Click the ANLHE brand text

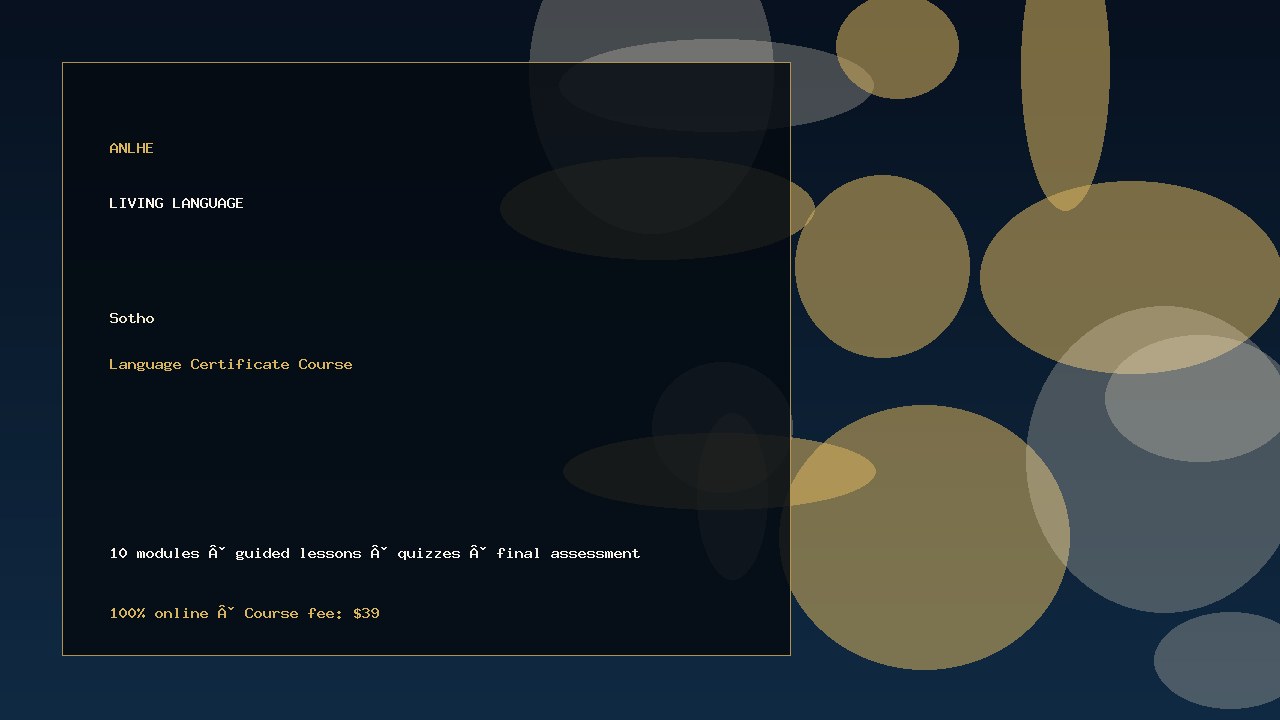[x=131, y=148]
